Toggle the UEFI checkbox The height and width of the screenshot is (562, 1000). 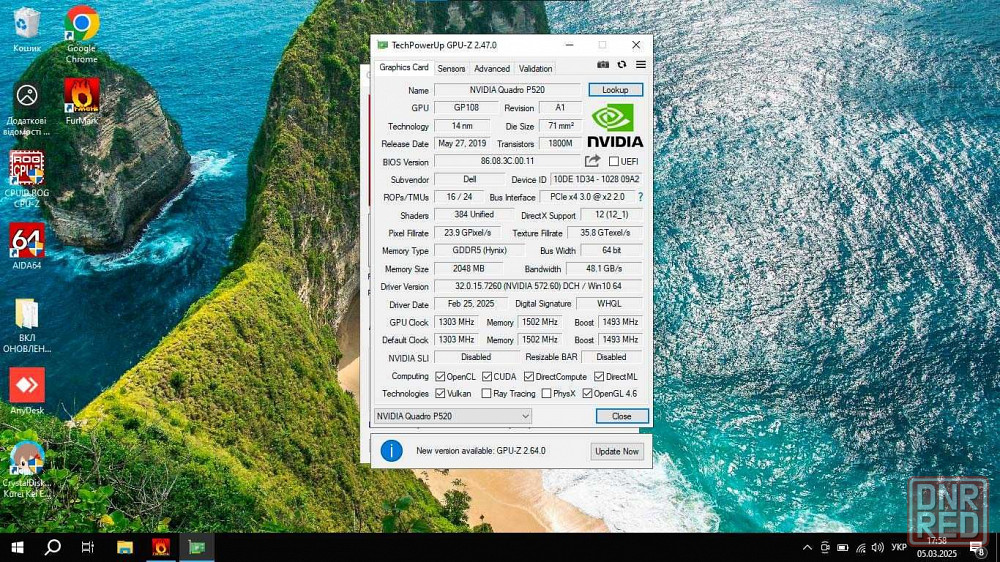click(x=614, y=161)
